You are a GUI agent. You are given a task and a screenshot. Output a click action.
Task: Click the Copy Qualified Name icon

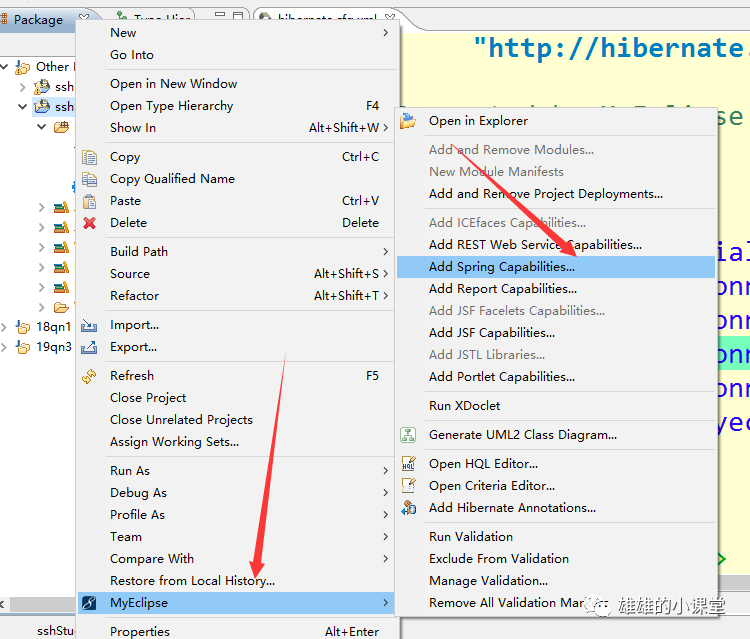click(x=89, y=179)
